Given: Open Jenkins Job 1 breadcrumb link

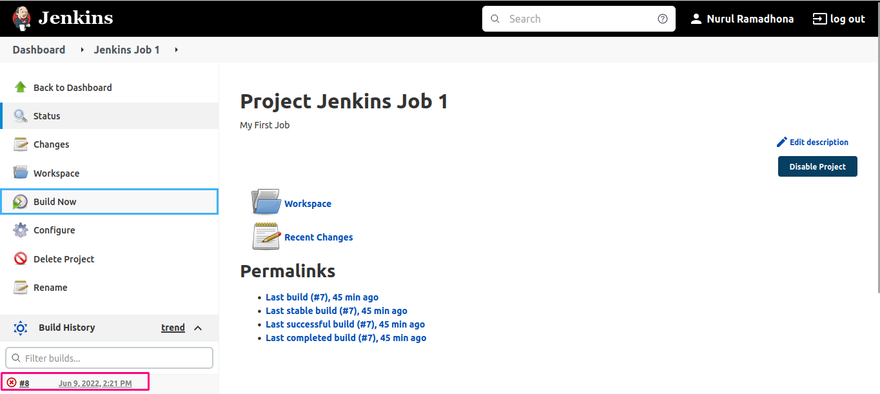Looking at the screenshot, I should point(127,50).
